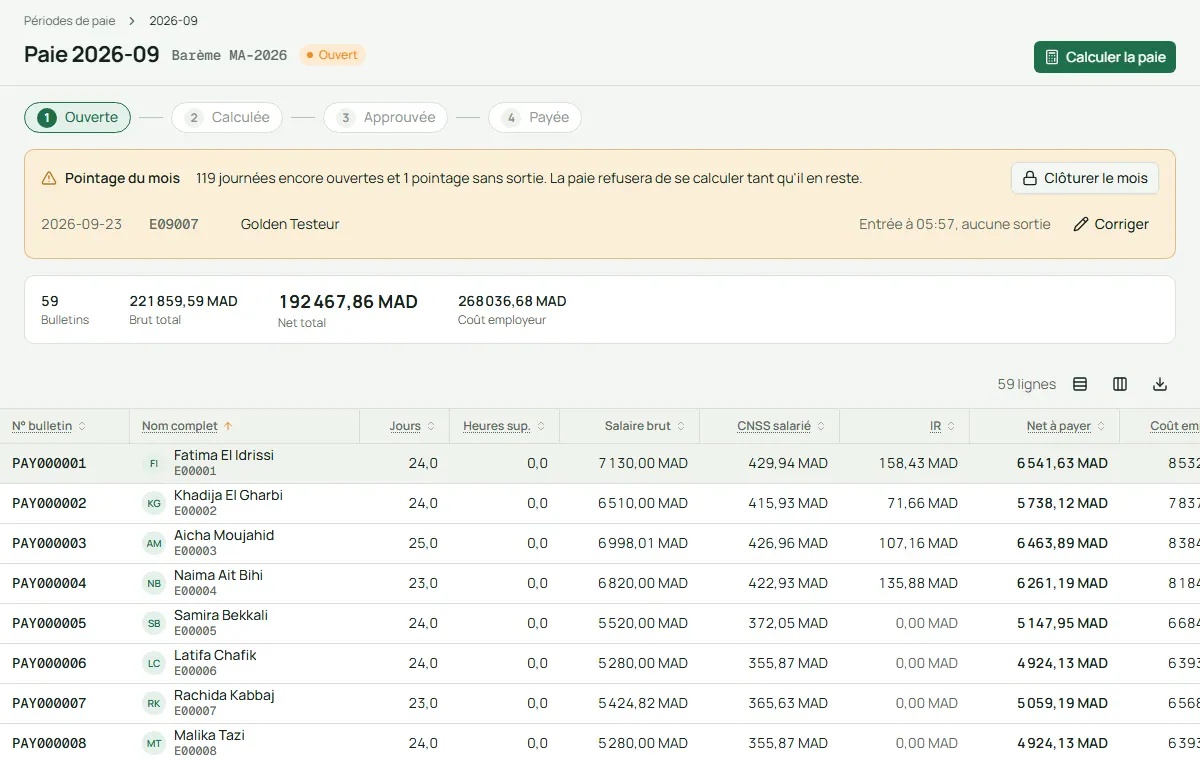Open bulletin PAY000001
Image resolution: width=1200 pixels, height=760 pixels.
49,463
